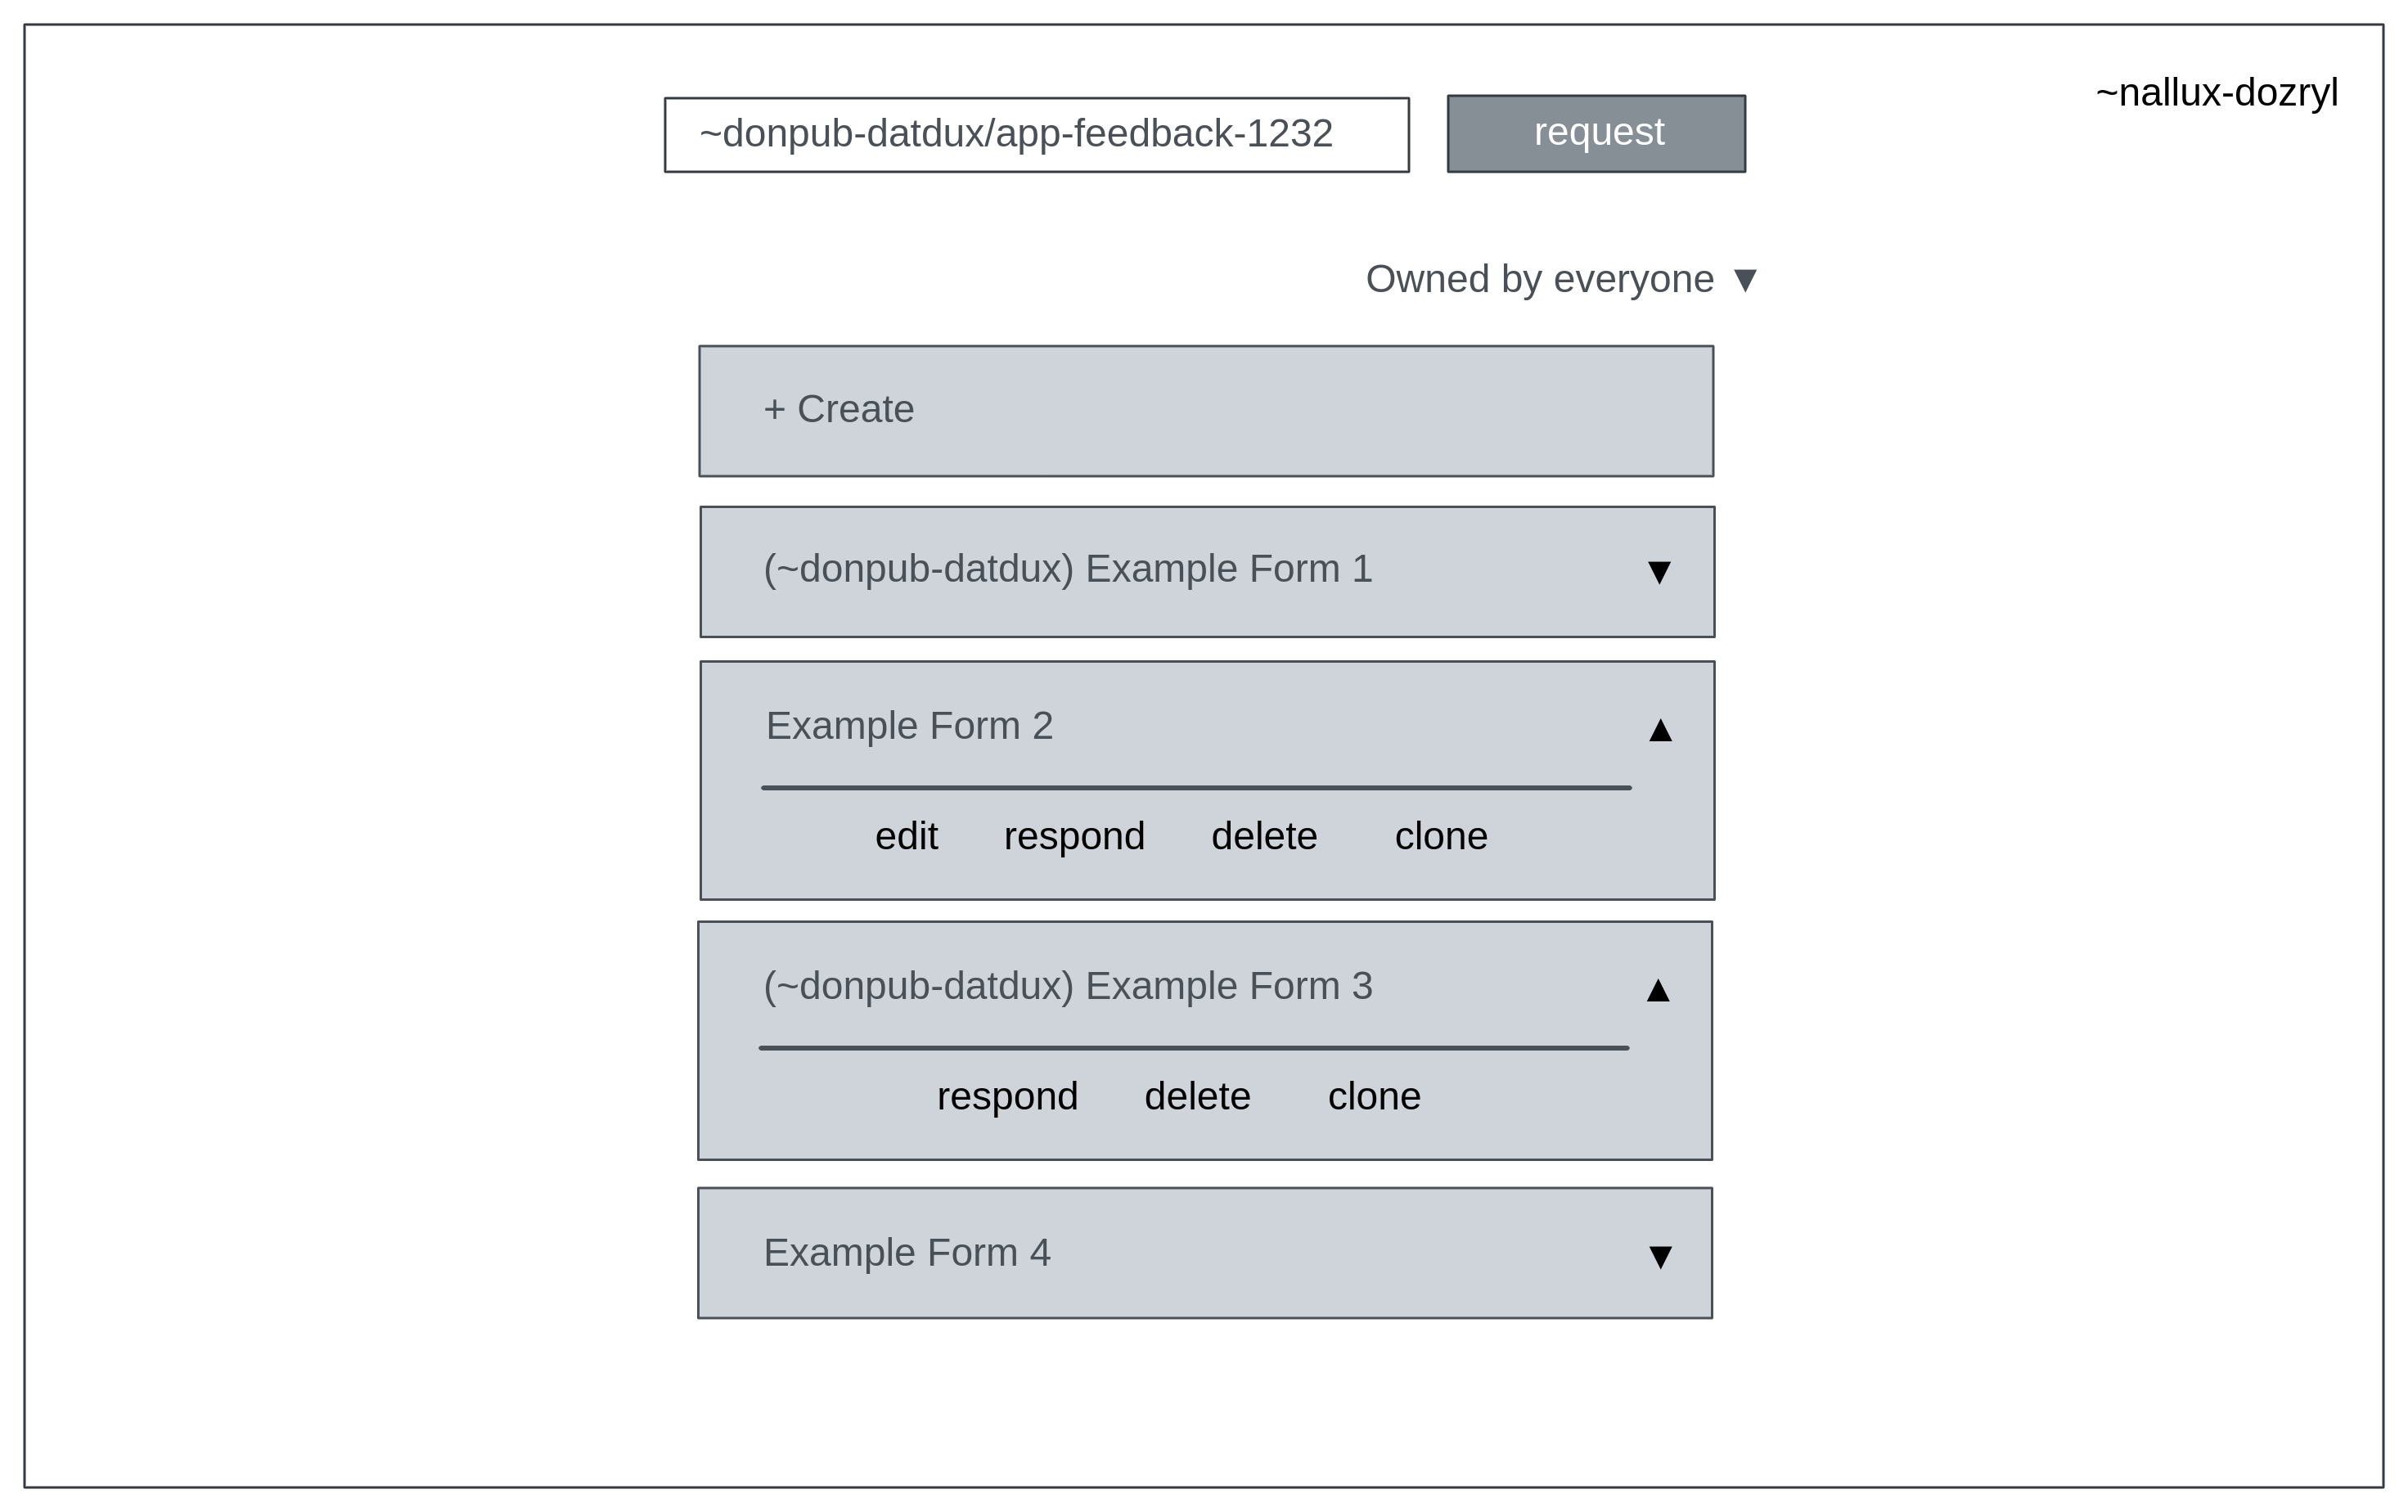The height and width of the screenshot is (1512, 2408).
Task: Click edit under Example Form 2
Action: pos(906,836)
